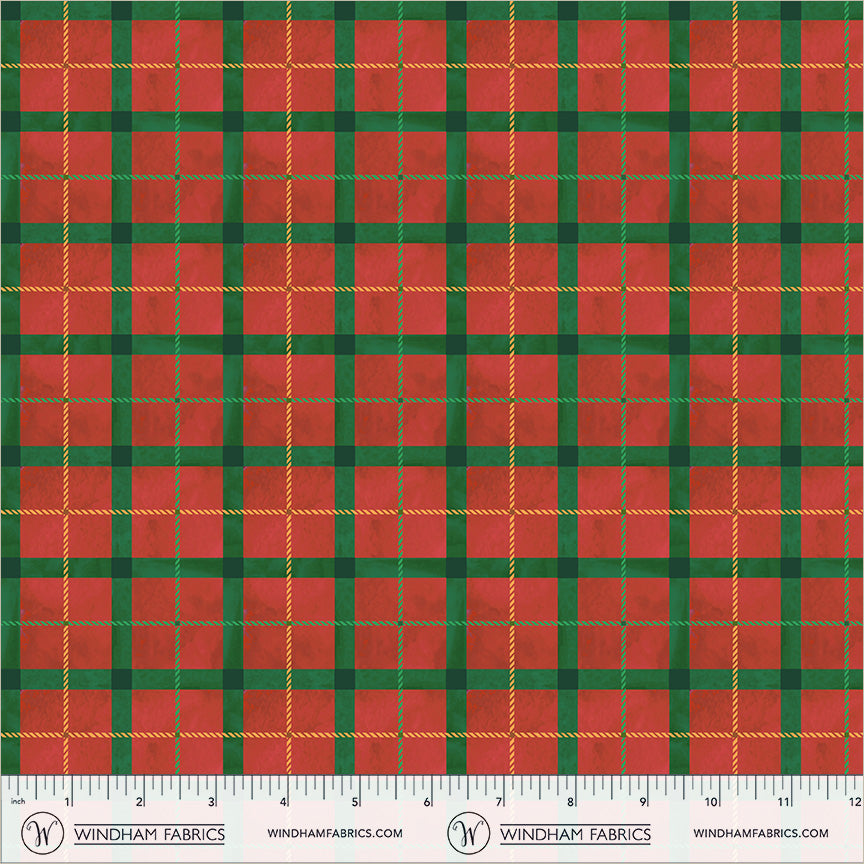Click the right Windham W circle logo
This screenshot has height=864, width=864.
(468, 833)
